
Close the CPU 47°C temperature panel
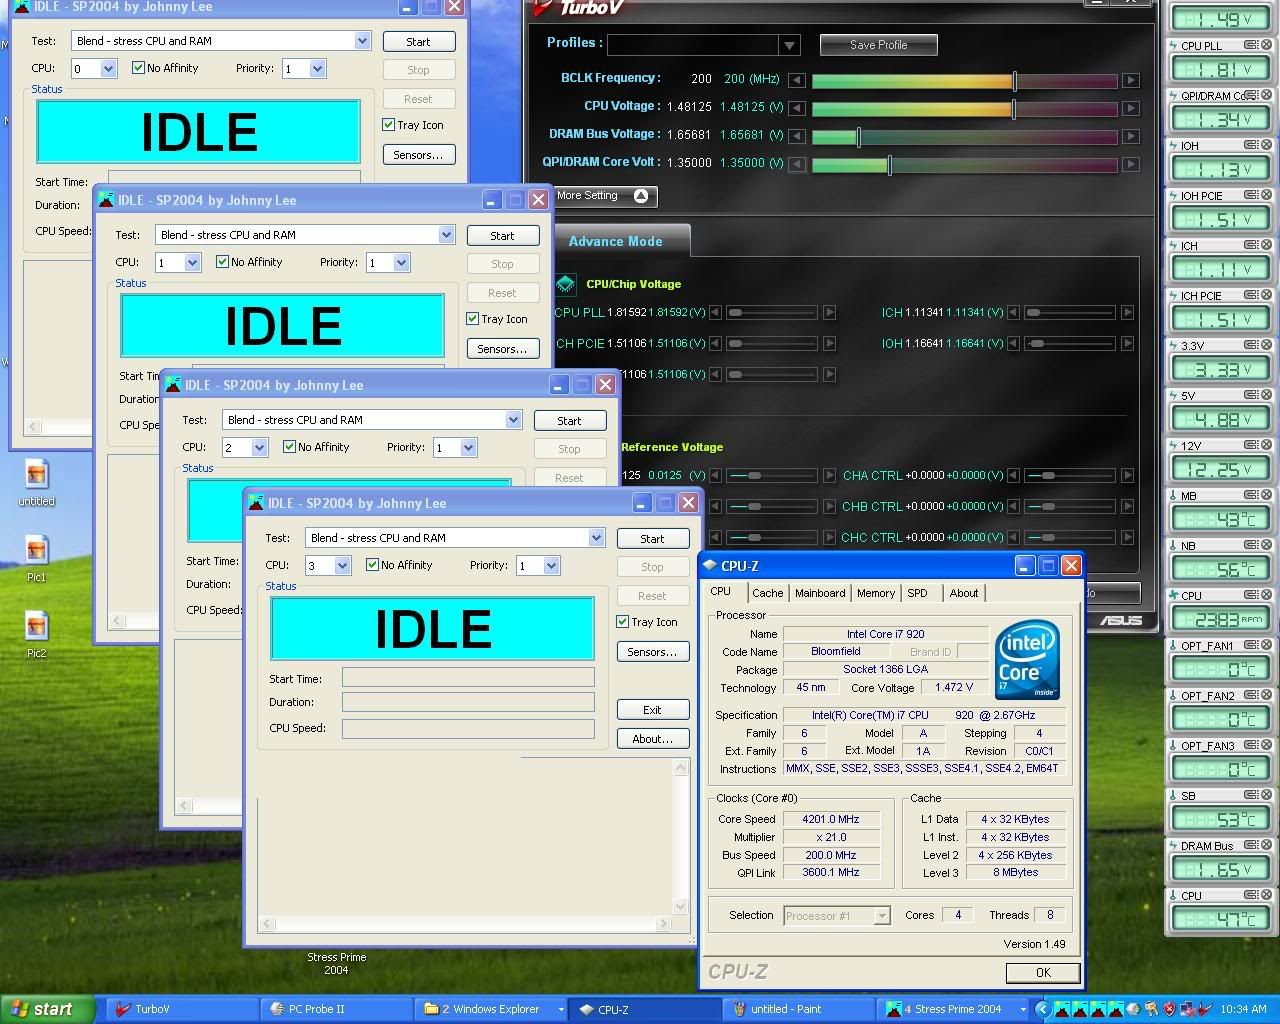pyautogui.click(x=1267, y=895)
